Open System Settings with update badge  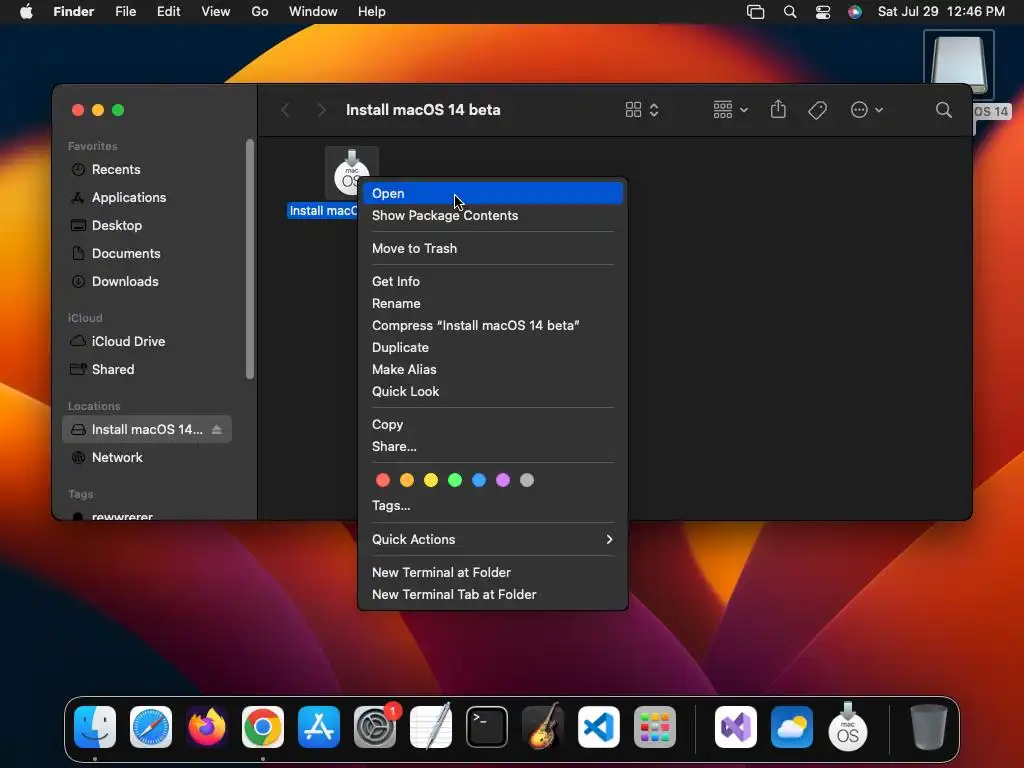375,727
